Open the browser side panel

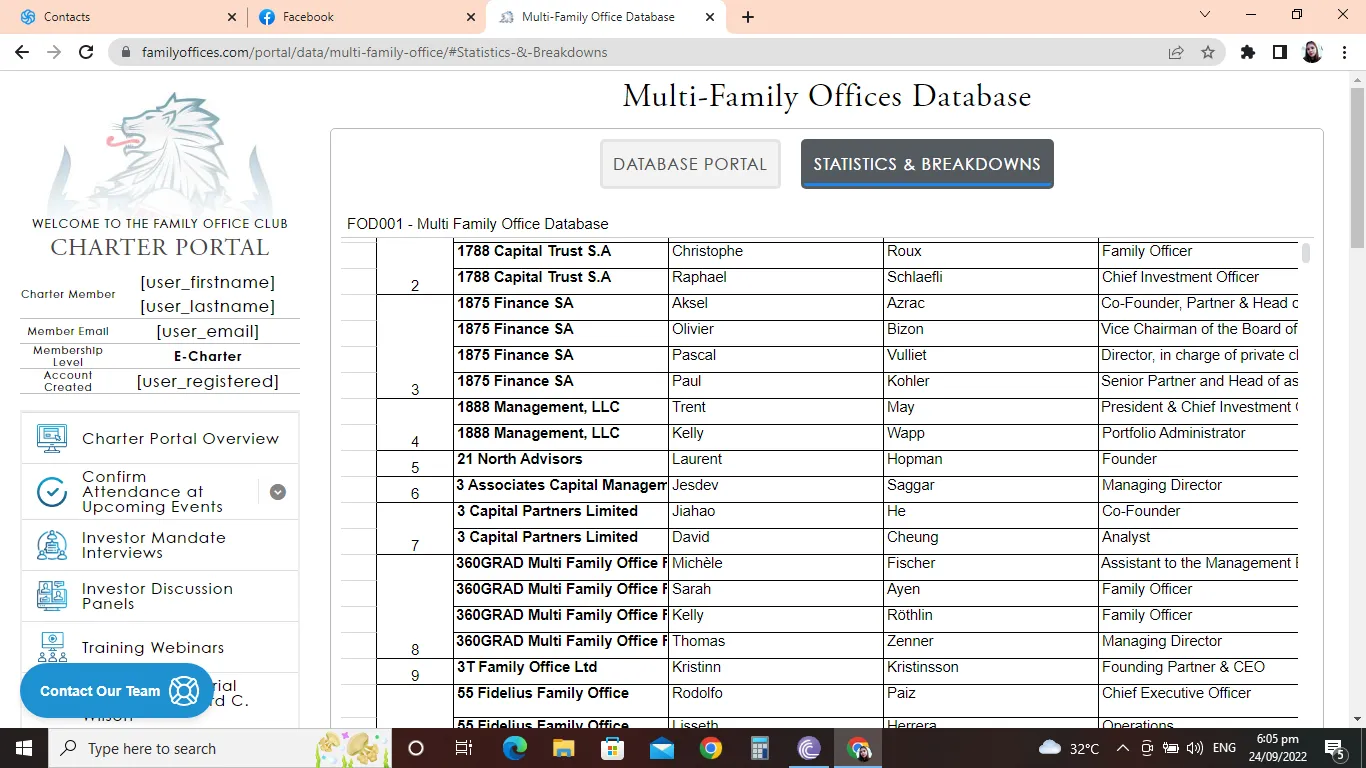coord(1279,52)
